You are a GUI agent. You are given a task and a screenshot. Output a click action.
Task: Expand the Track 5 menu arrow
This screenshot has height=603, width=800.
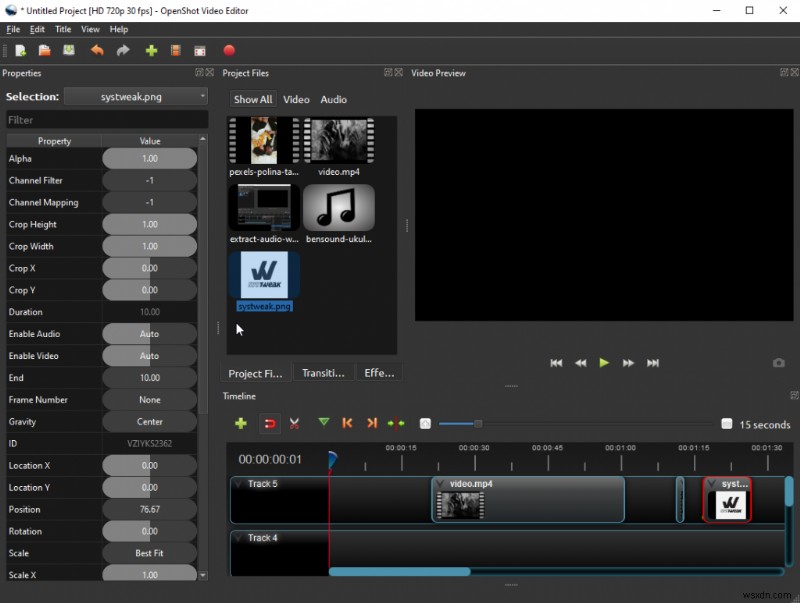[x=238, y=484]
